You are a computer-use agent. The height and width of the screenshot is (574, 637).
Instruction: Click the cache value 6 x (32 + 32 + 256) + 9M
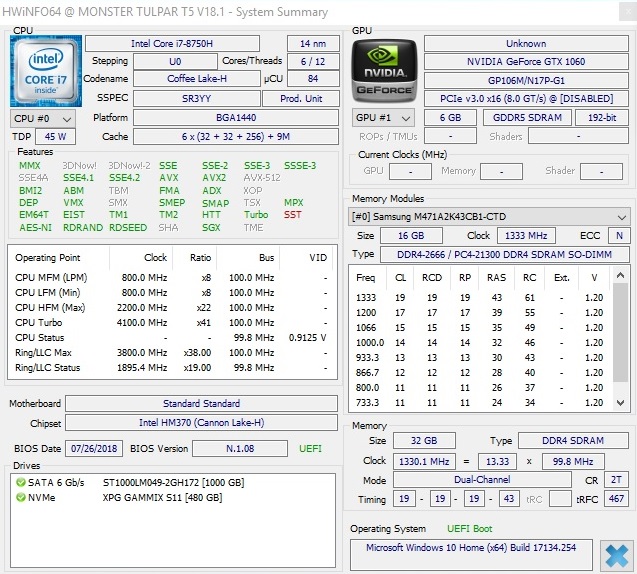click(236, 136)
